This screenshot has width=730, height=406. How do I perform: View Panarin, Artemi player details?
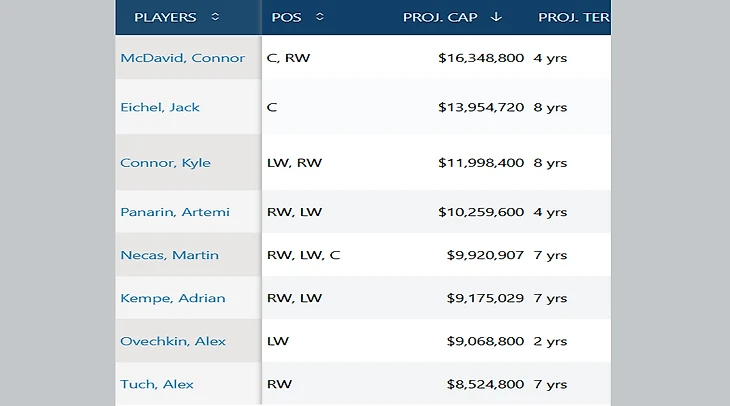[x=175, y=212]
